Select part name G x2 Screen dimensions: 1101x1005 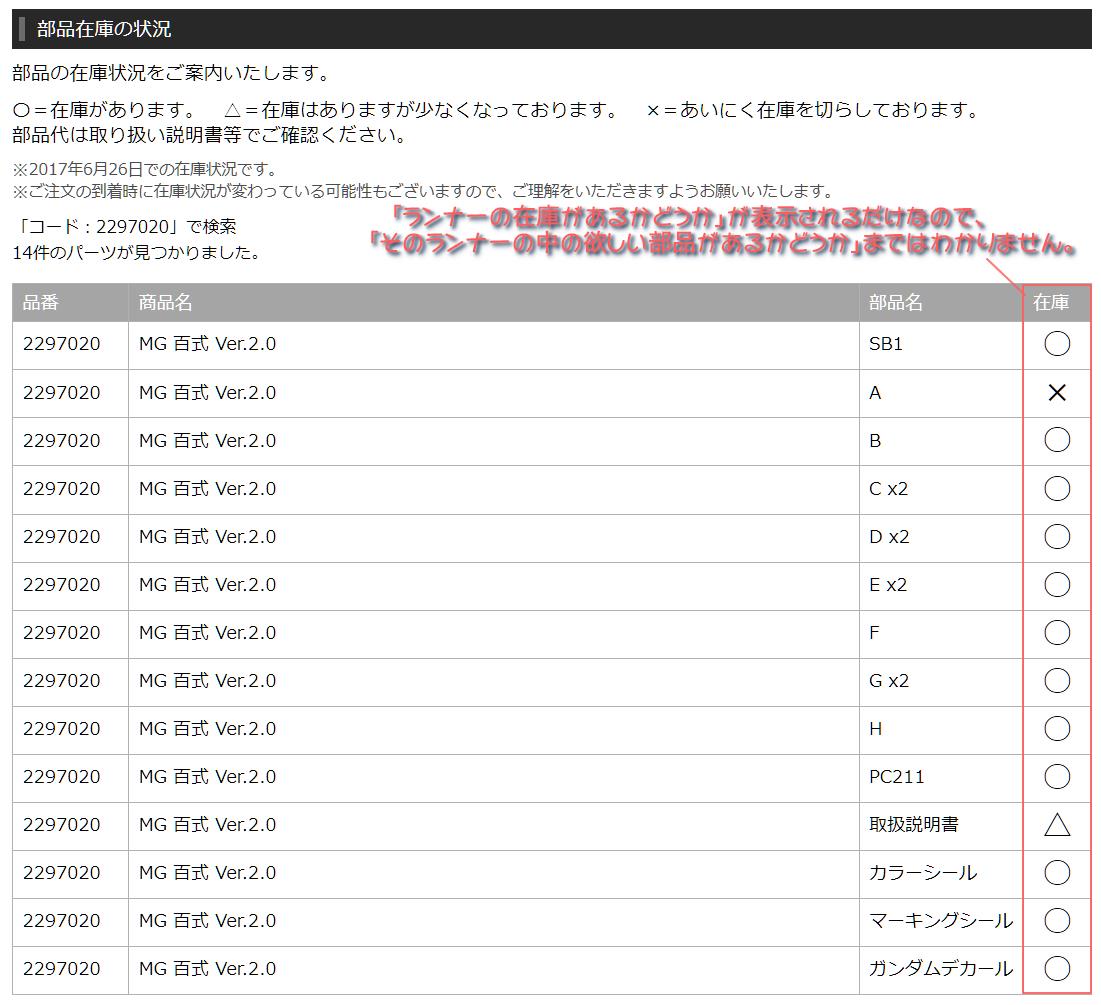[x=889, y=681]
